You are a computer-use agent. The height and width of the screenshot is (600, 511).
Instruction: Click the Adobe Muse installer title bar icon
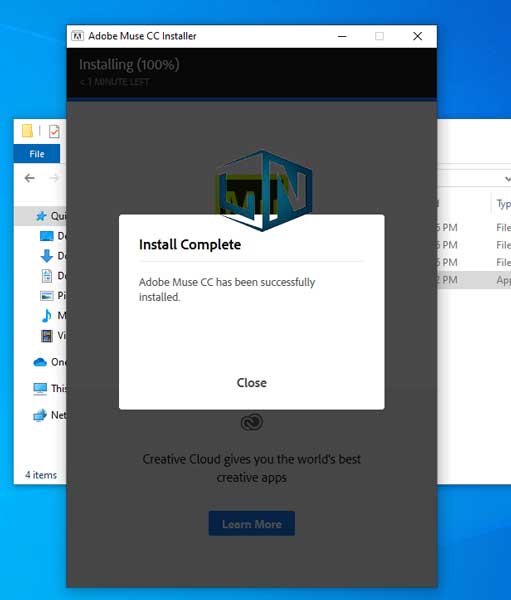coord(77,36)
